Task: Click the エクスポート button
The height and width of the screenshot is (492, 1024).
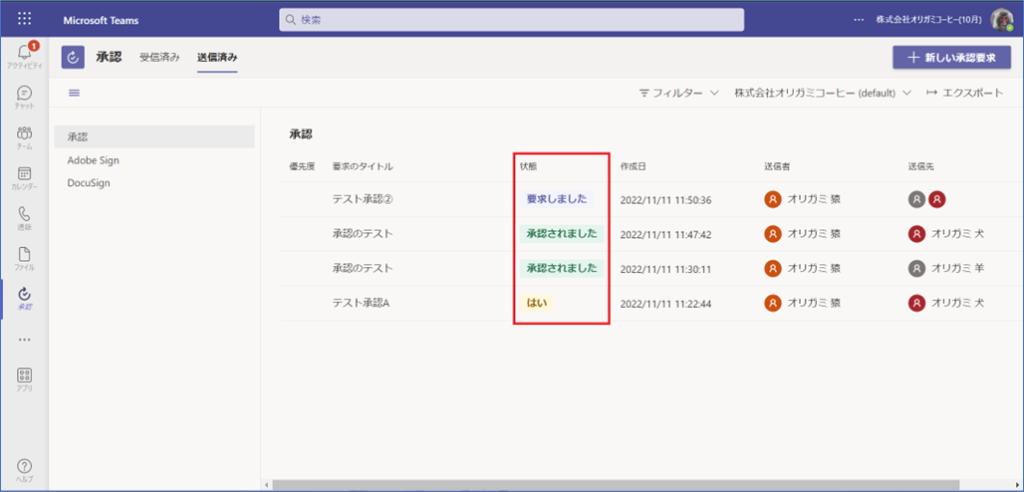Action: (x=964, y=93)
